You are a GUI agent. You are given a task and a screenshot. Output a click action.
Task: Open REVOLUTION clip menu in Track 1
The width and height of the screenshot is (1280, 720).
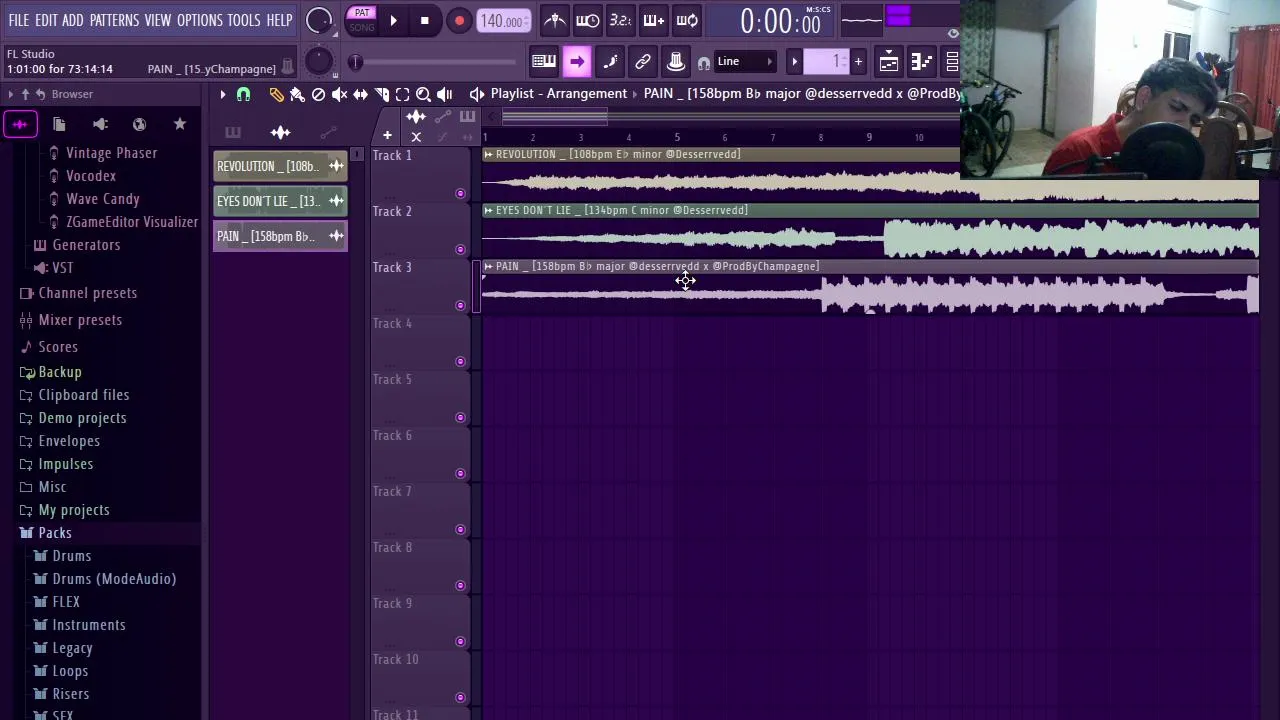(x=488, y=154)
